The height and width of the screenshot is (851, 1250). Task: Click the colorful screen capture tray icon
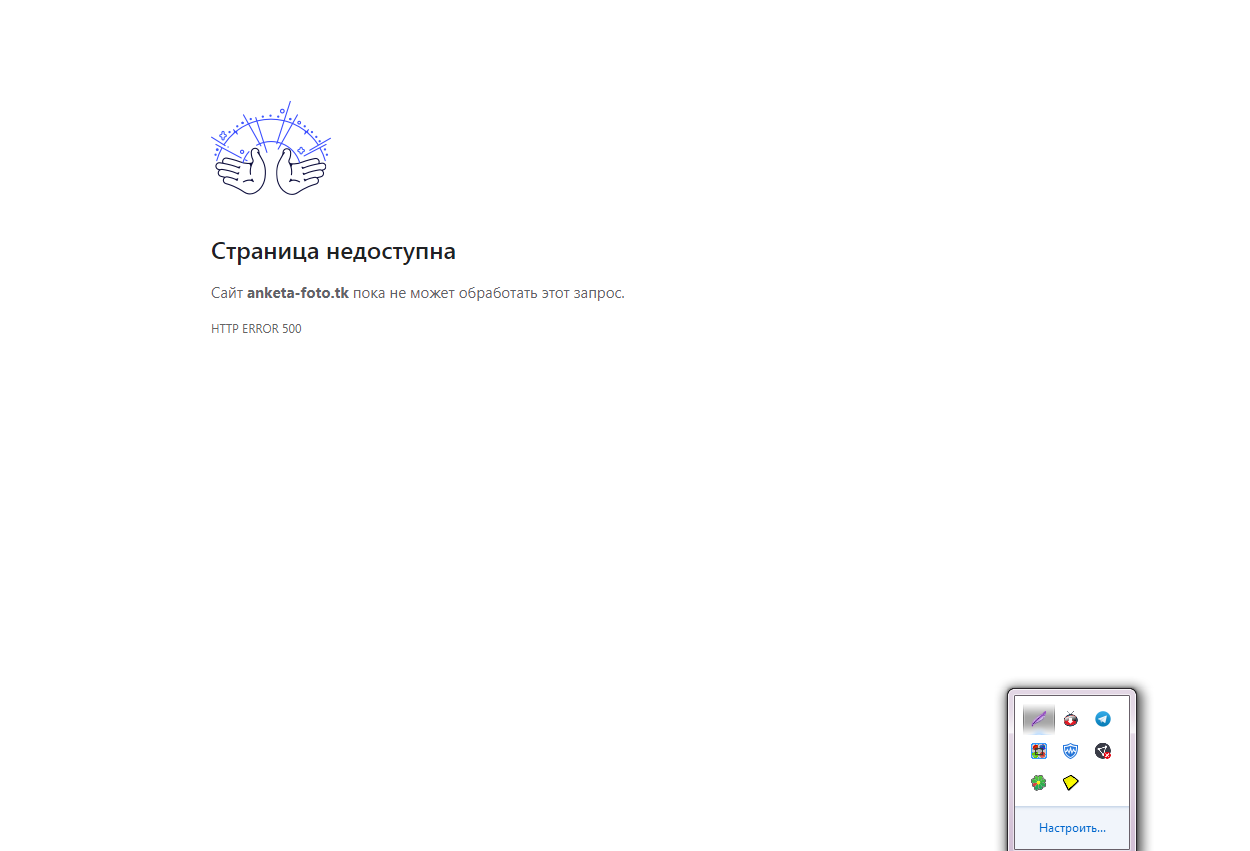pos(1039,751)
